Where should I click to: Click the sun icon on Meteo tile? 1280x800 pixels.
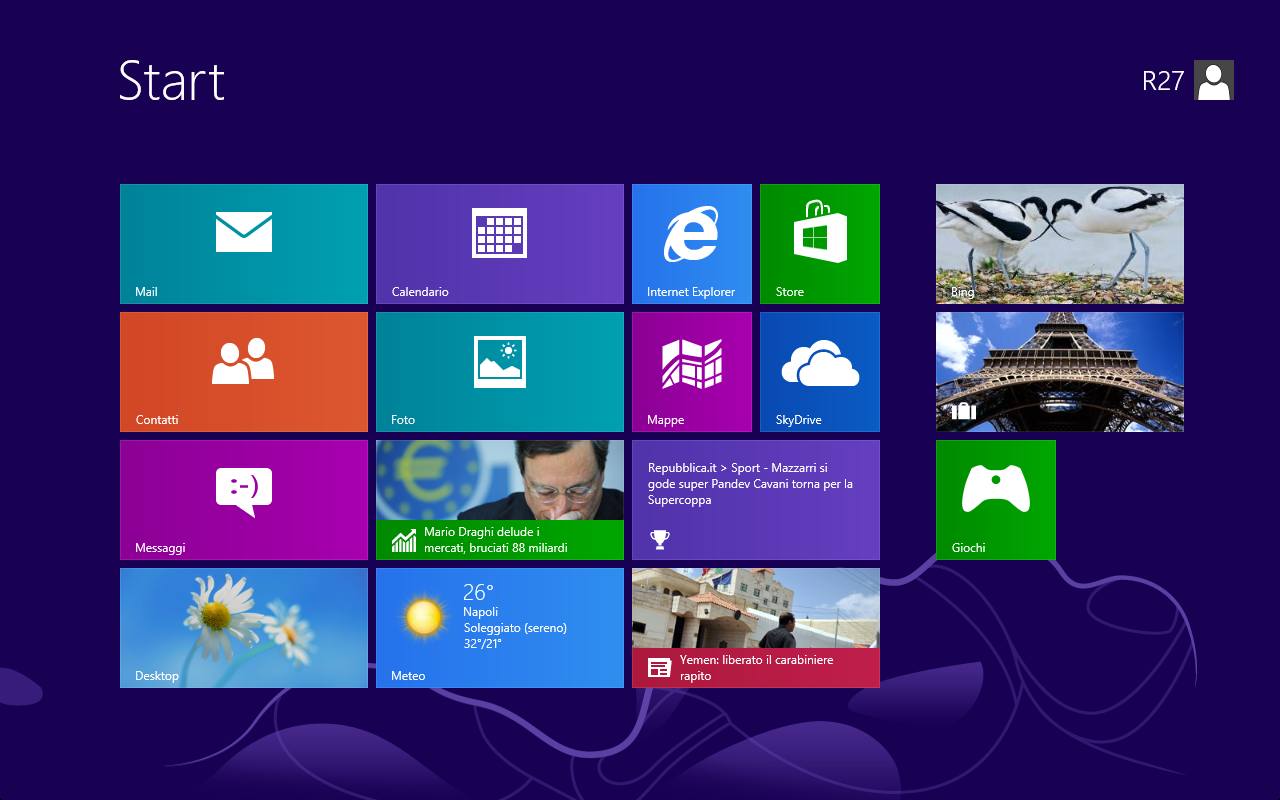point(425,618)
